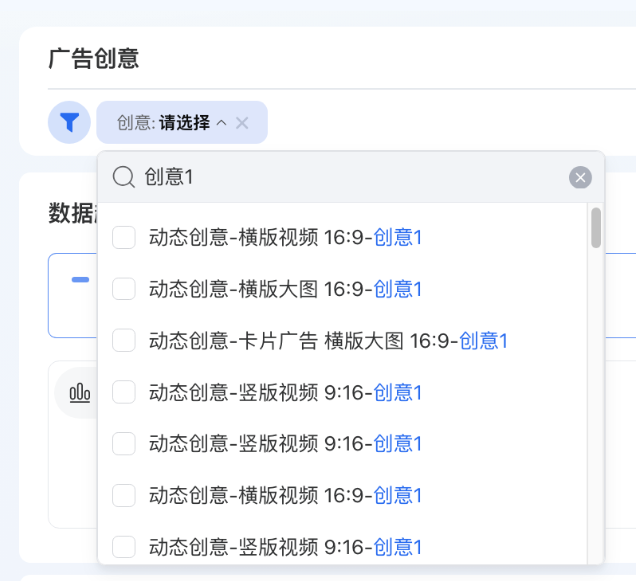Open the bar chart view icon
The width and height of the screenshot is (636, 581).
[80, 392]
